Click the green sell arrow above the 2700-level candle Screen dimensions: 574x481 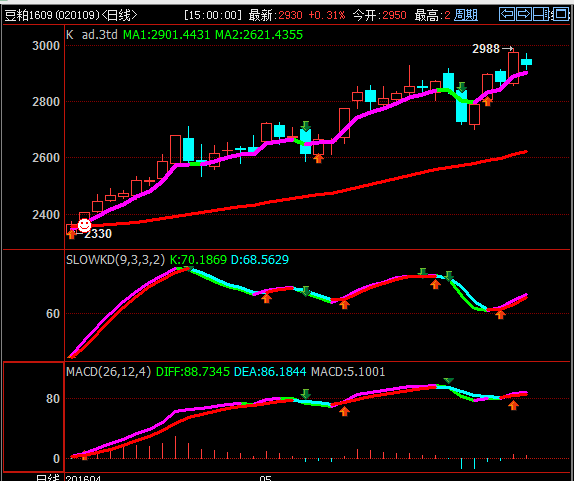point(306,126)
